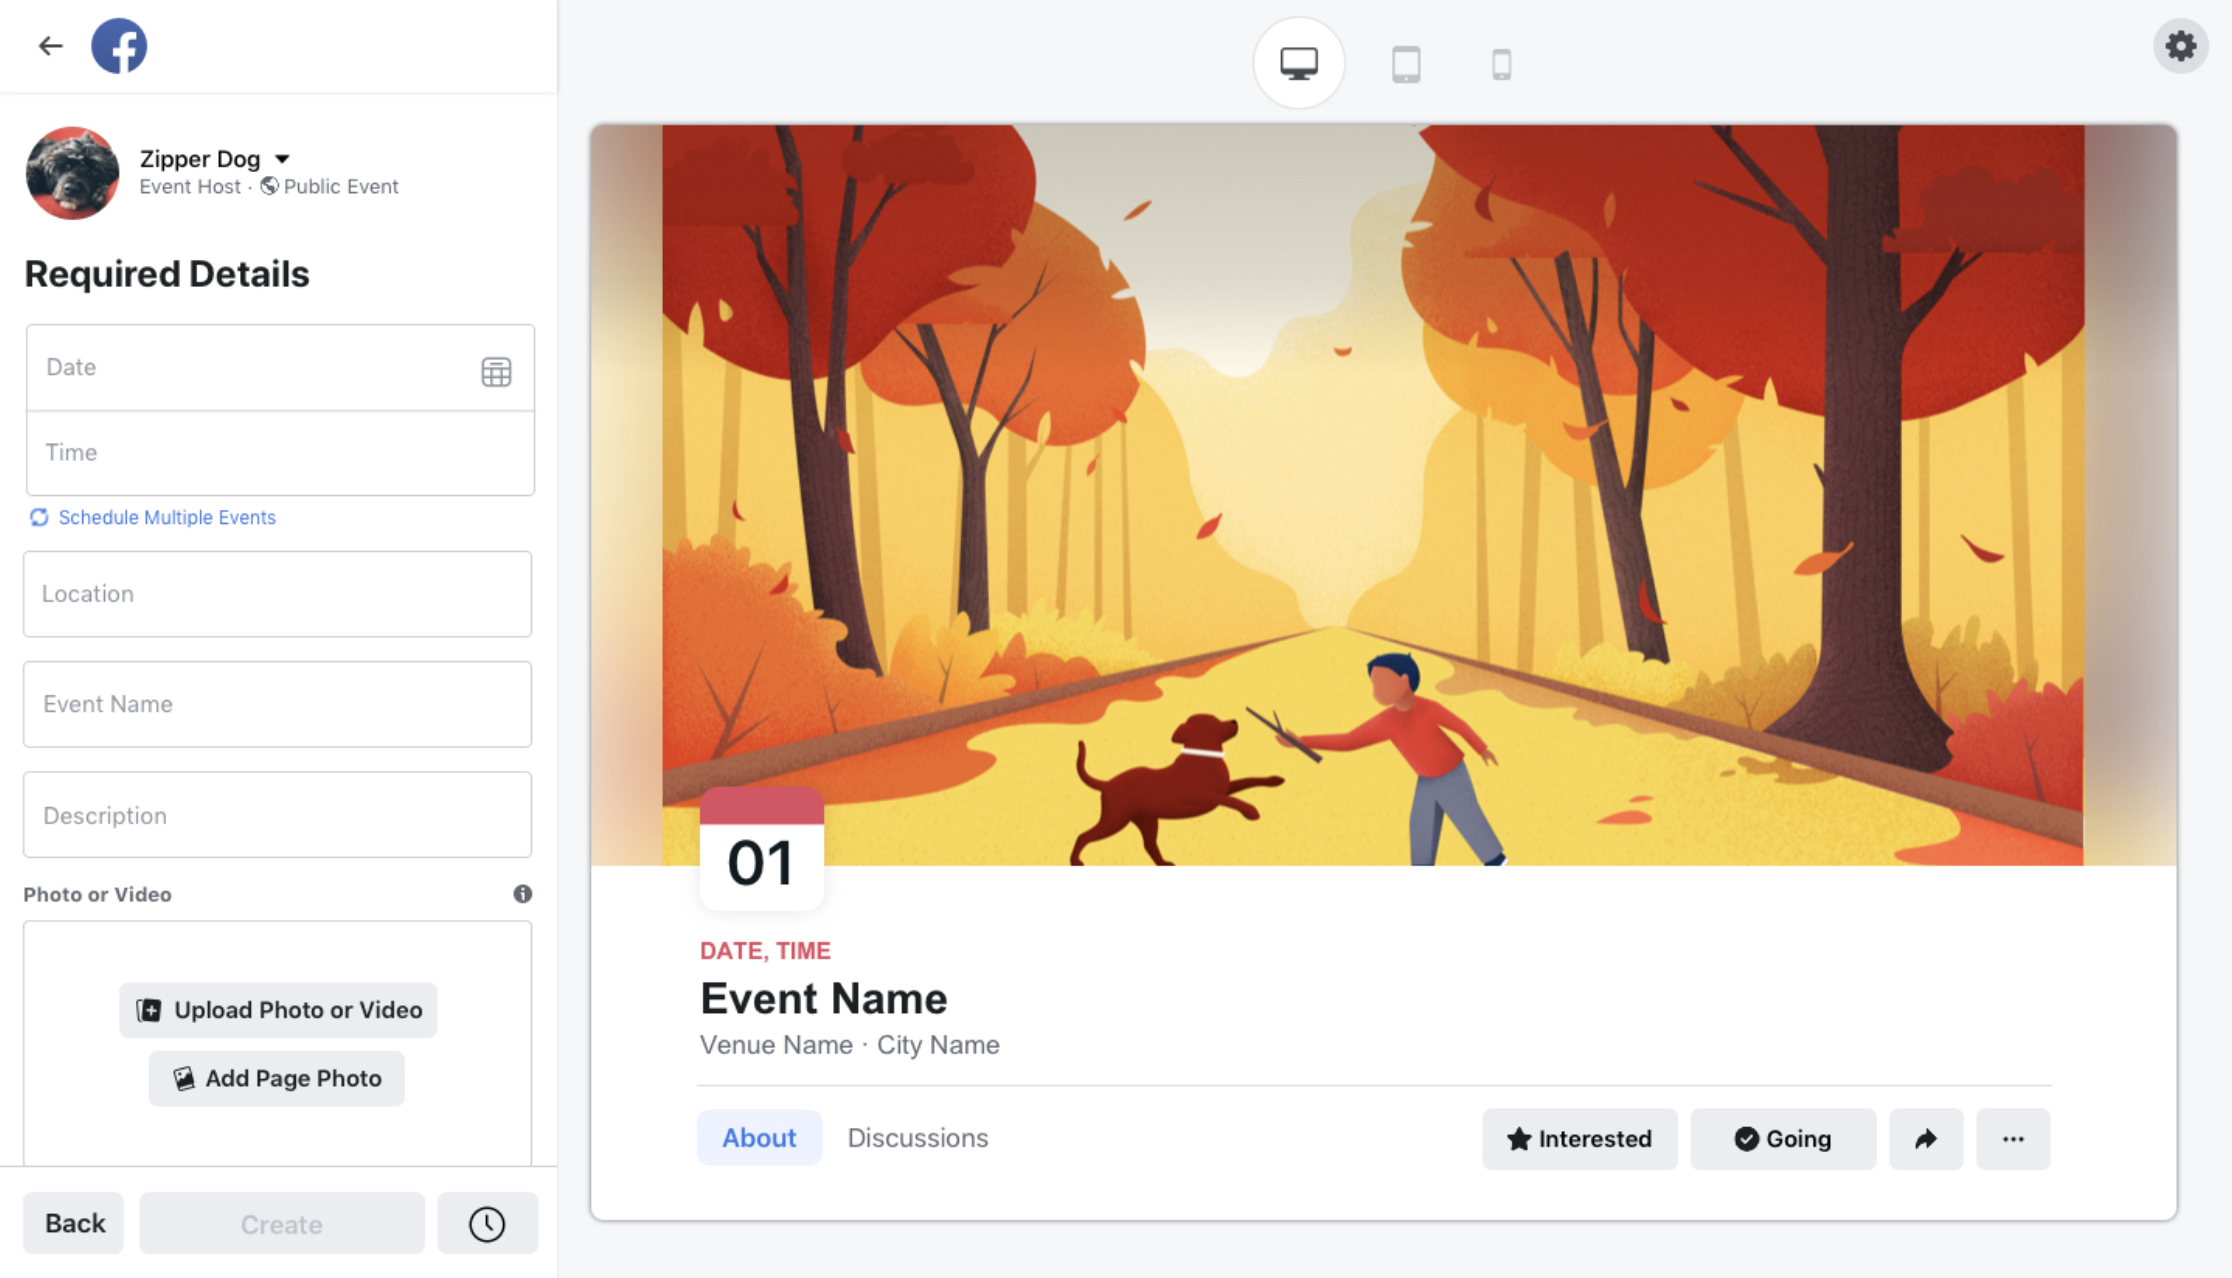Select the Discussions tab
Screen dimensions: 2232x1278
(918, 1138)
